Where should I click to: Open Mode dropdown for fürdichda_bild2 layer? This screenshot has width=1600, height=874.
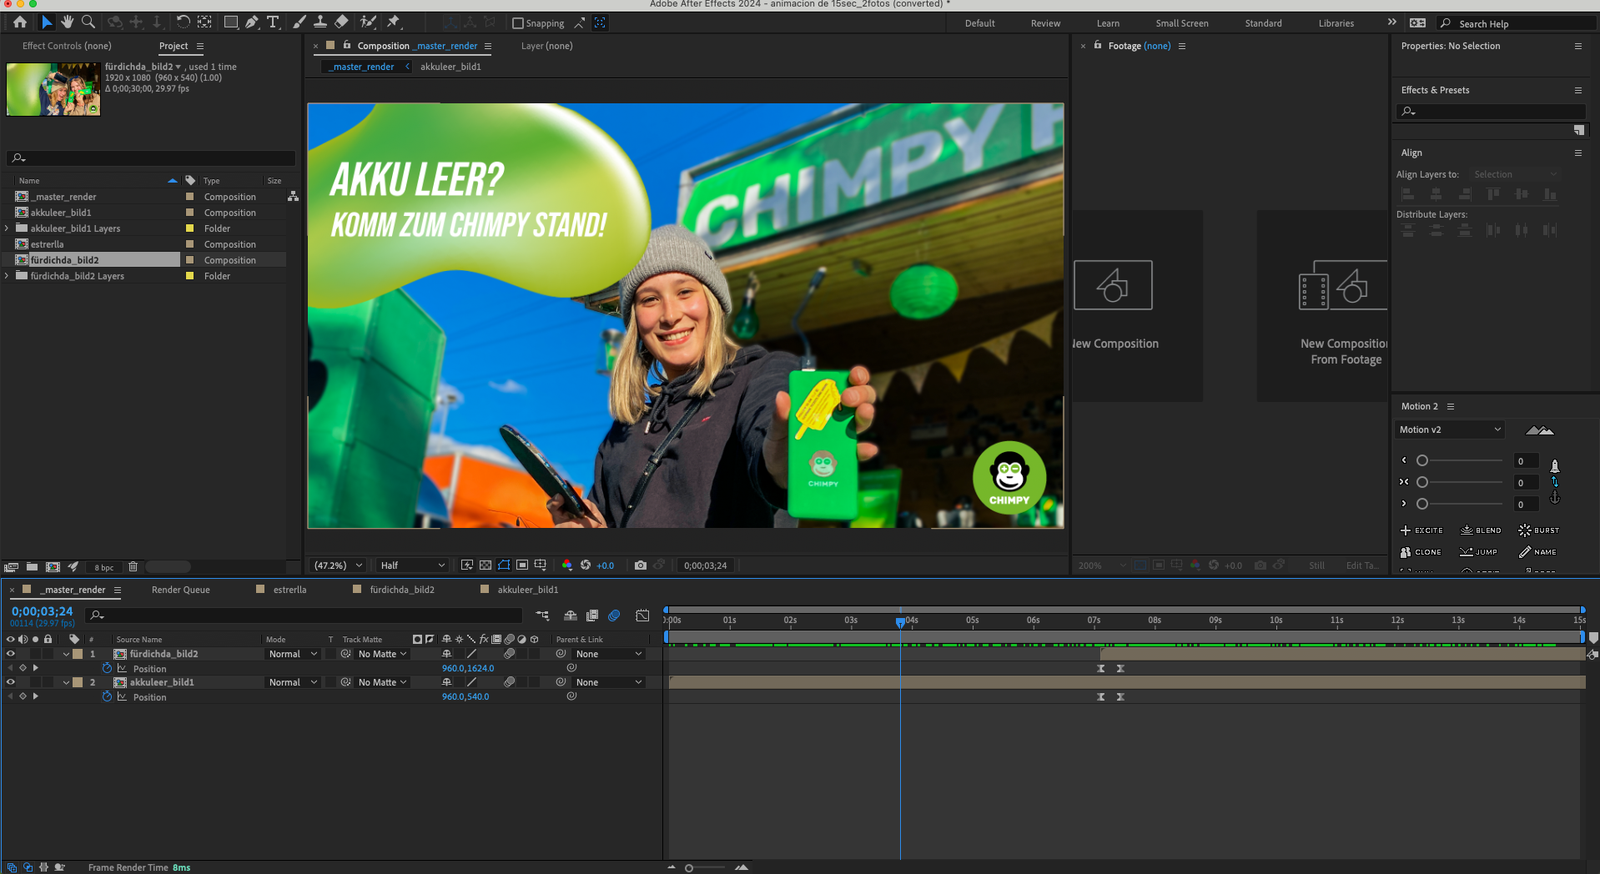click(292, 654)
